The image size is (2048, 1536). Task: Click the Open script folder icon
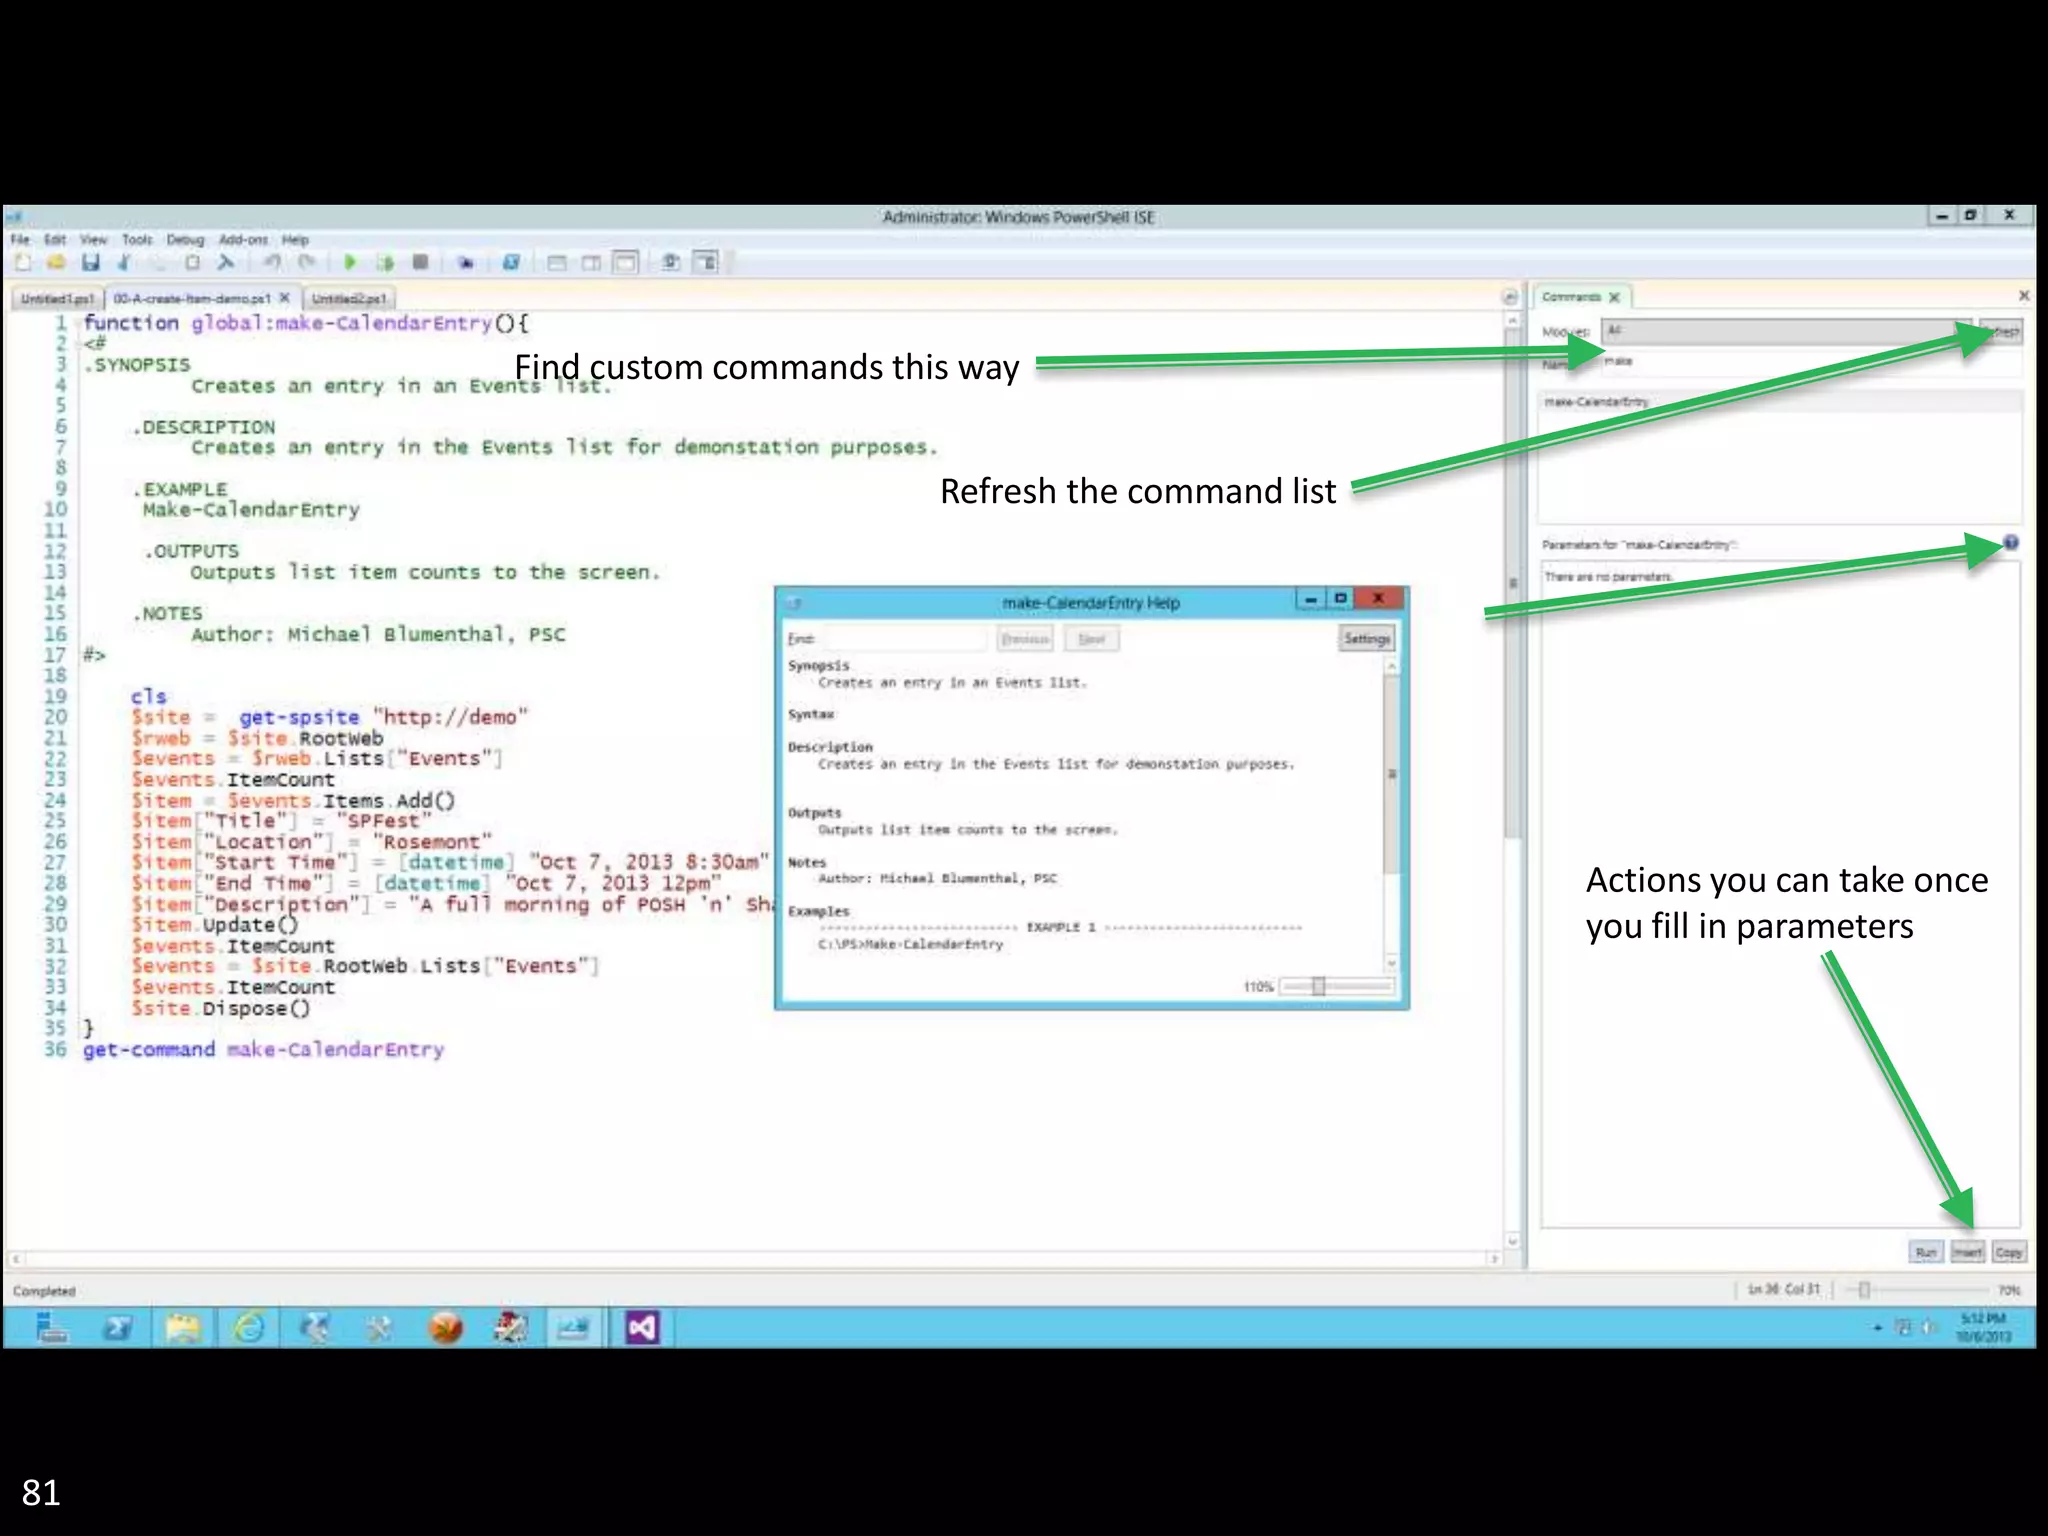tap(56, 262)
